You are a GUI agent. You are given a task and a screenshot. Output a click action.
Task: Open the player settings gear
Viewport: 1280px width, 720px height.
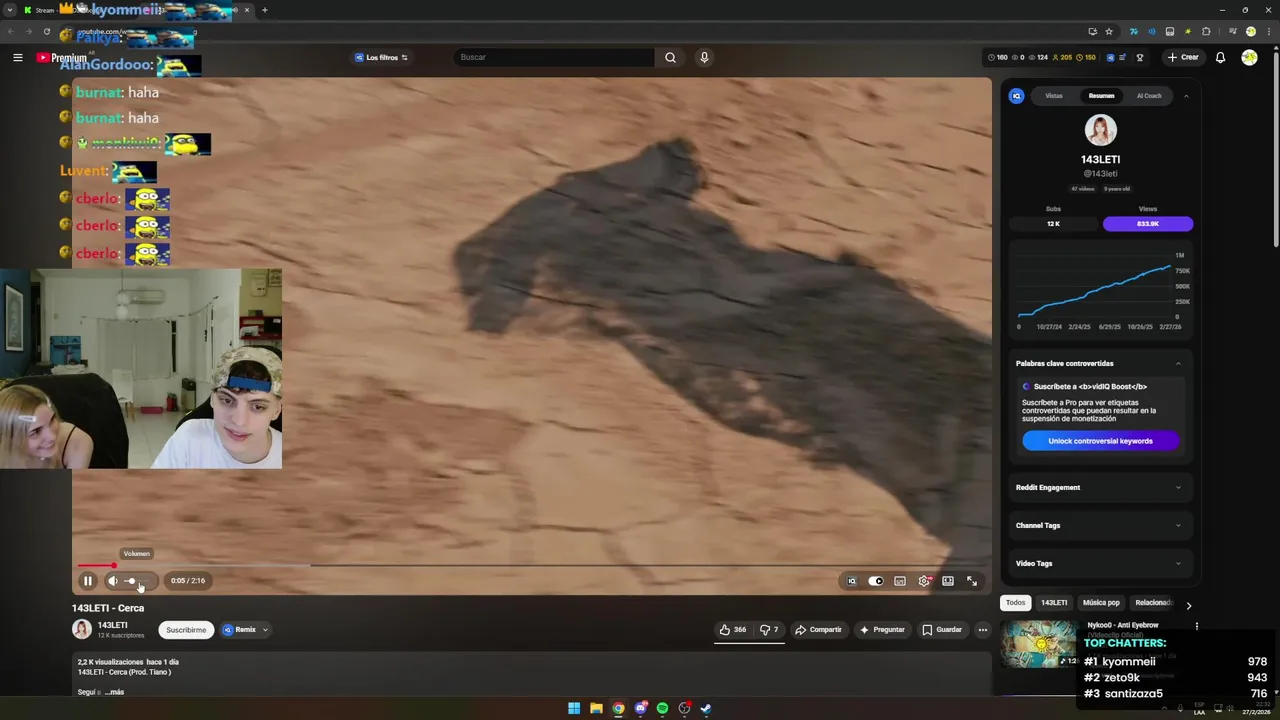click(x=924, y=581)
